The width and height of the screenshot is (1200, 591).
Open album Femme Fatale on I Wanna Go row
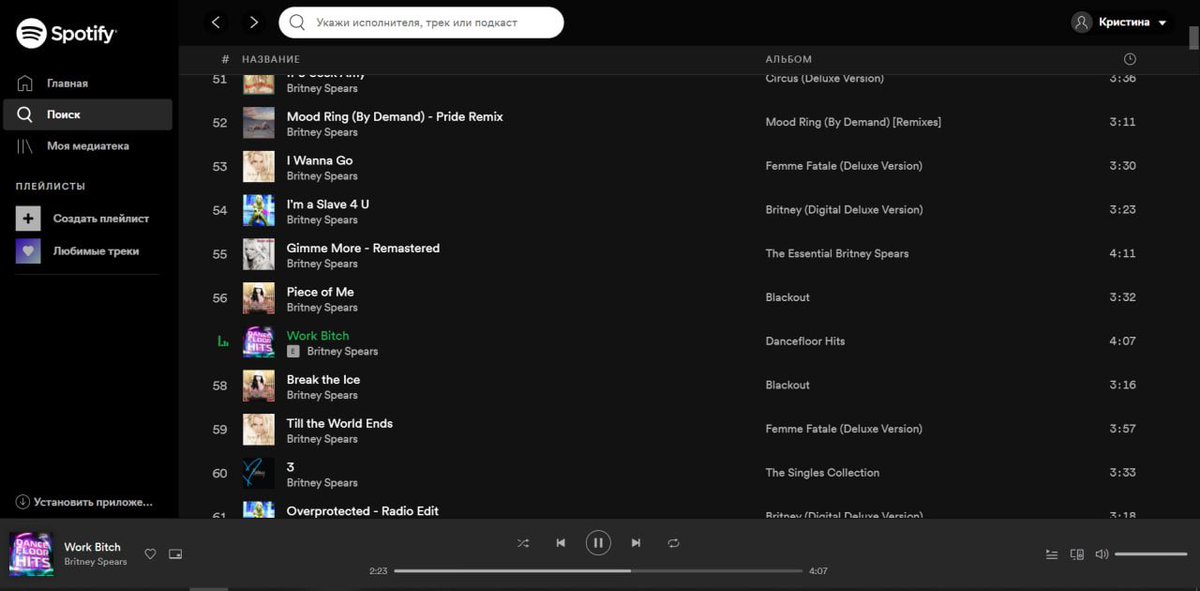coord(844,166)
